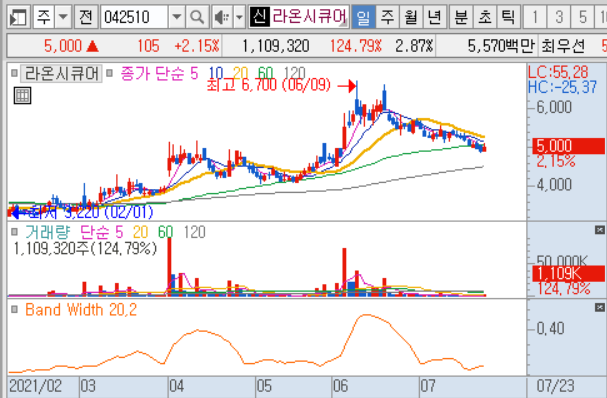Choose the 3 period button

tap(559, 17)
